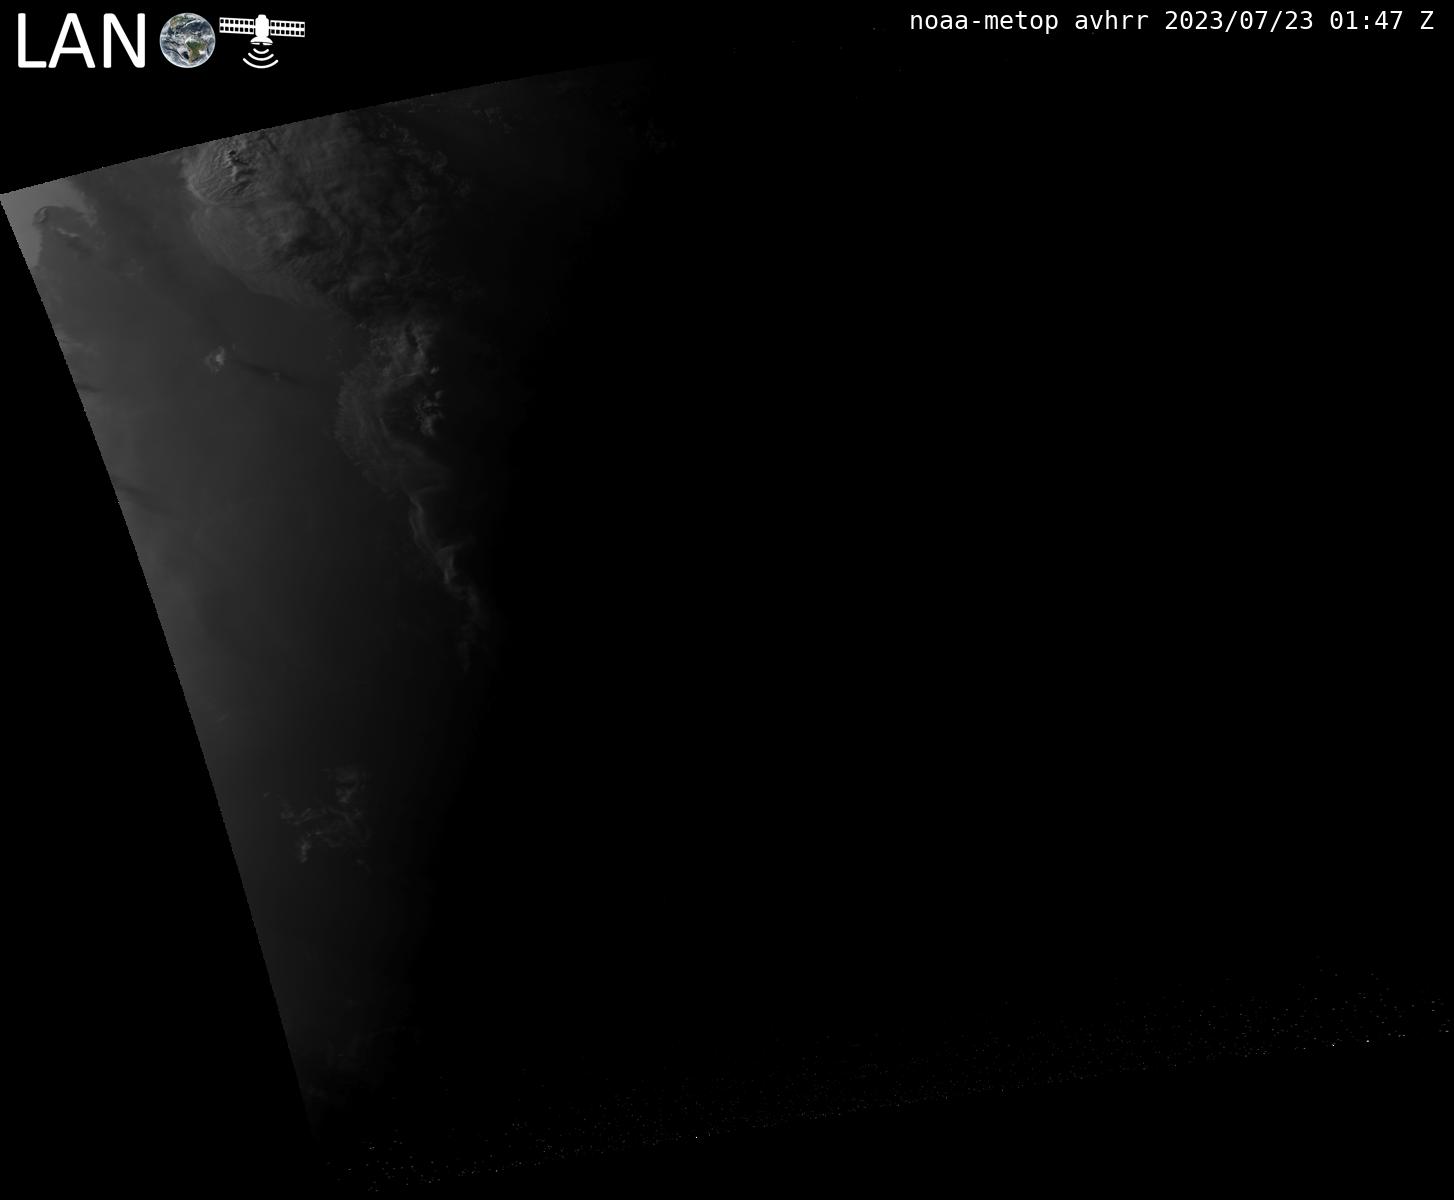This screenshot has height=1200, width=1454.
Task: Click the LAN logo text
Action: [x=82, y=42]
